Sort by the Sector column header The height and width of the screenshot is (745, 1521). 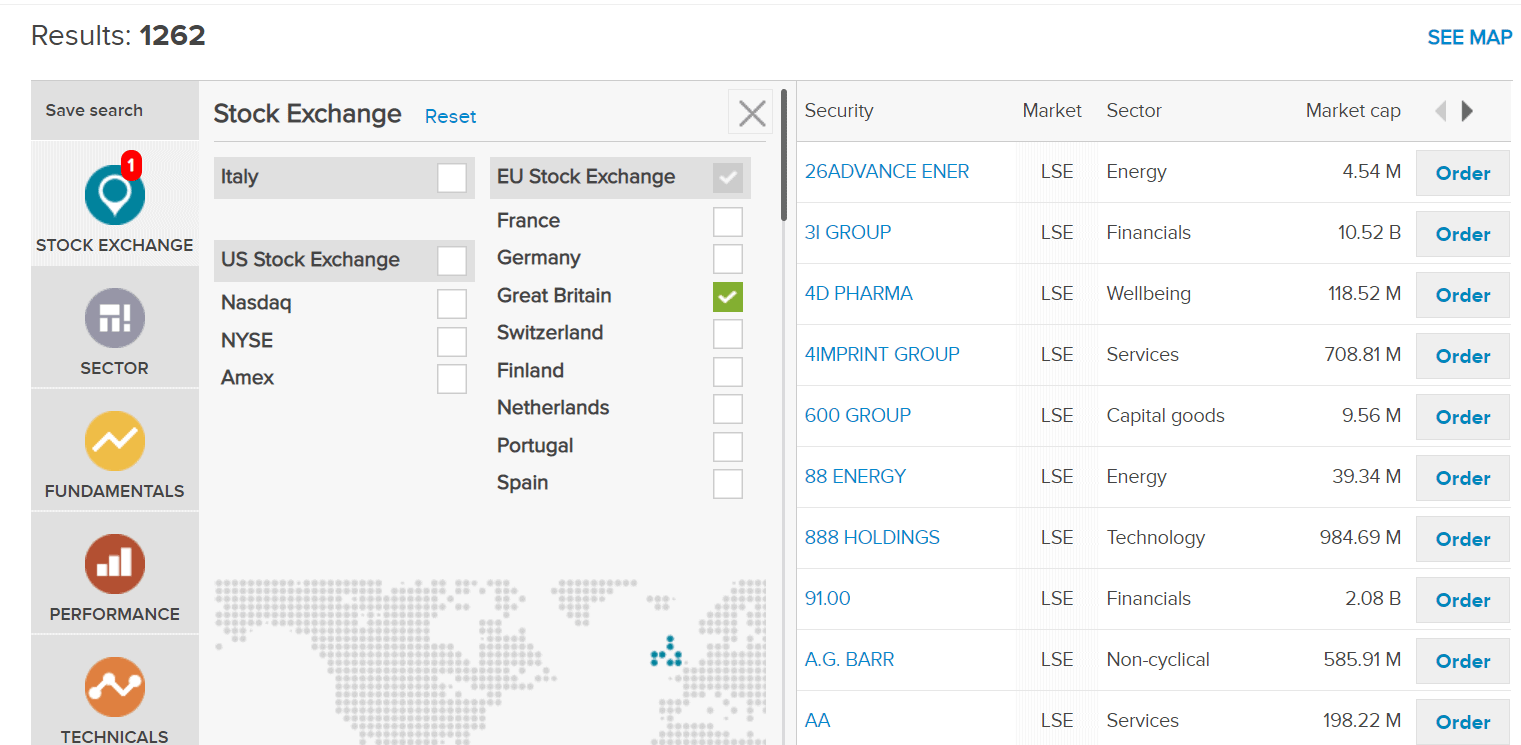click(1134, 111)
